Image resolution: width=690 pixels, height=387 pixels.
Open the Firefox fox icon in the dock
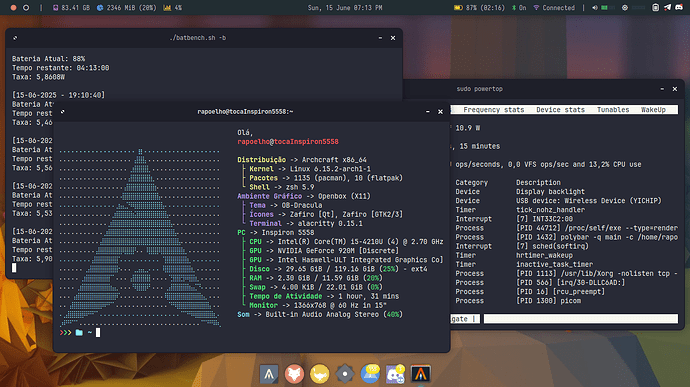[x=294, y=374]
